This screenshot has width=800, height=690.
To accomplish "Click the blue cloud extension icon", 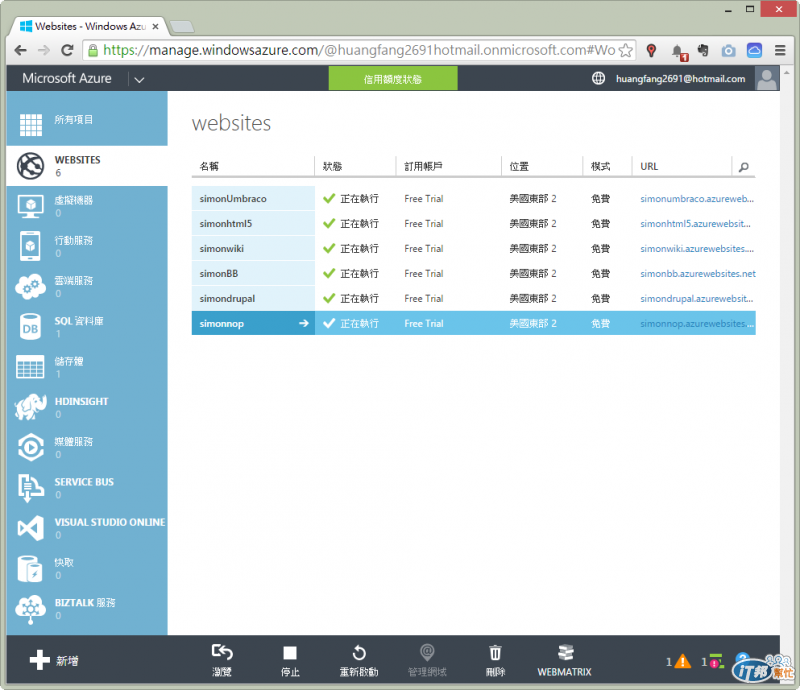I will tap(754, 50).
